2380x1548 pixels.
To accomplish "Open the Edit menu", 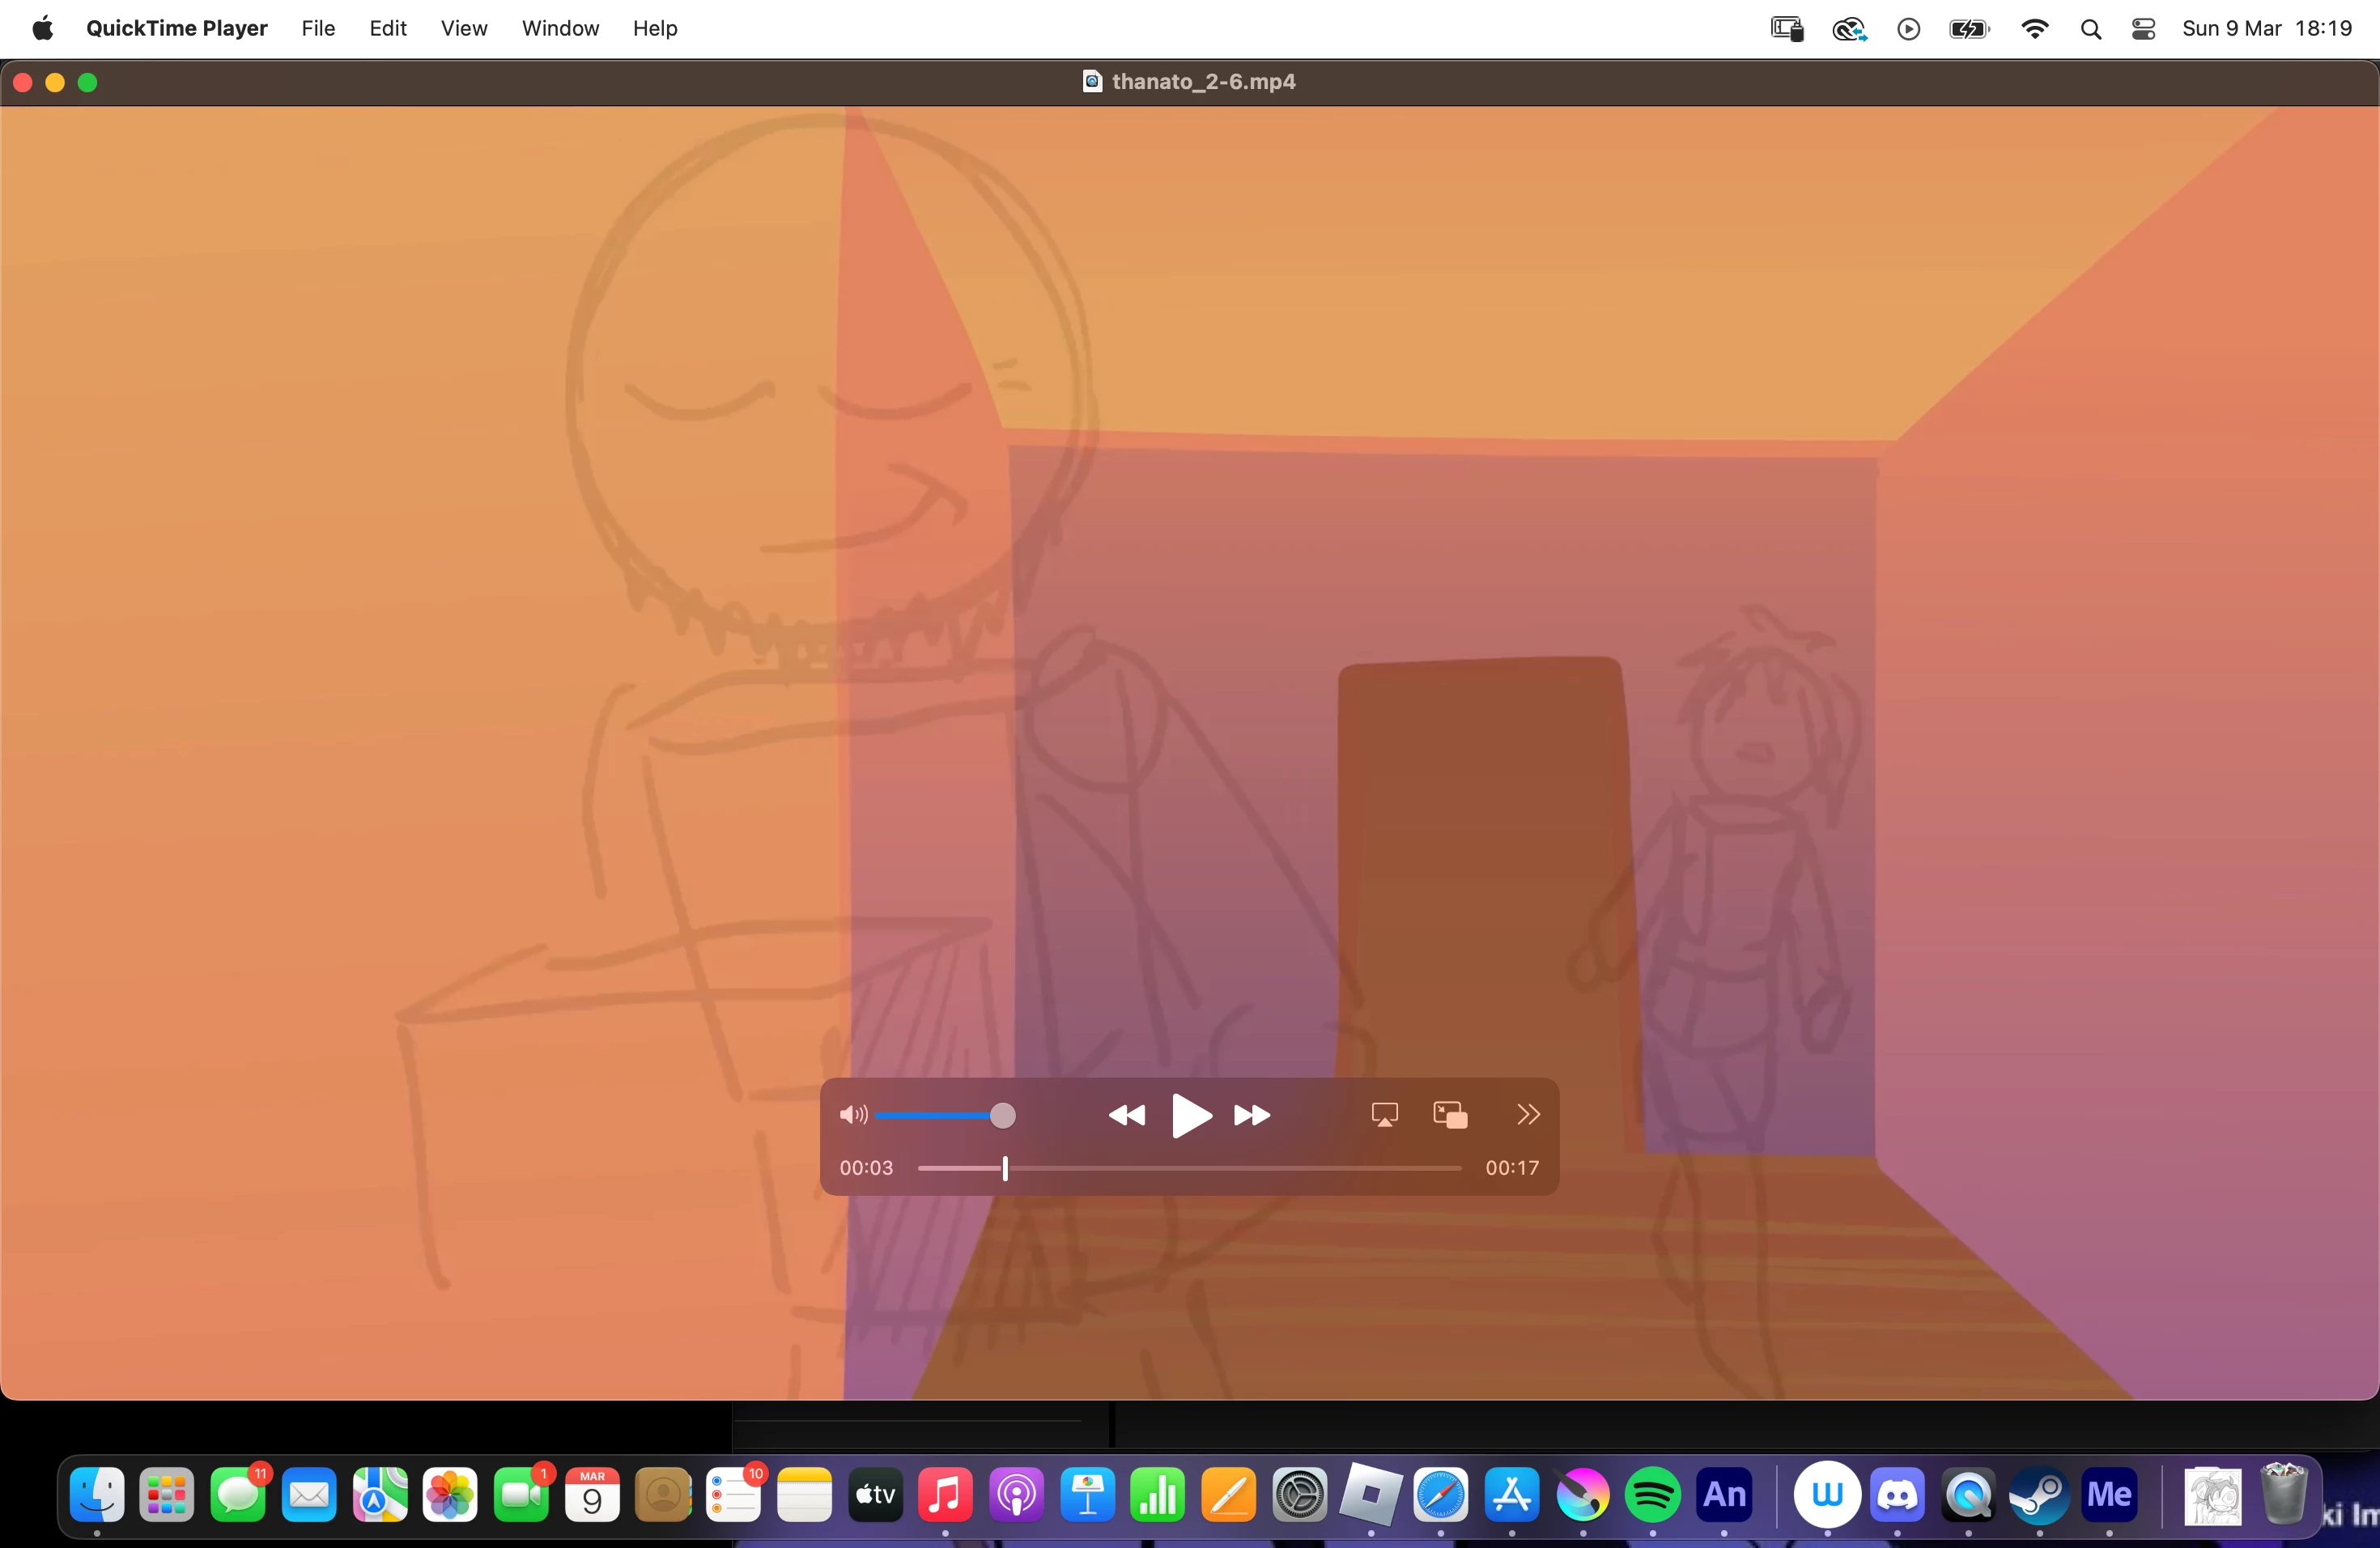I will 387,28.
